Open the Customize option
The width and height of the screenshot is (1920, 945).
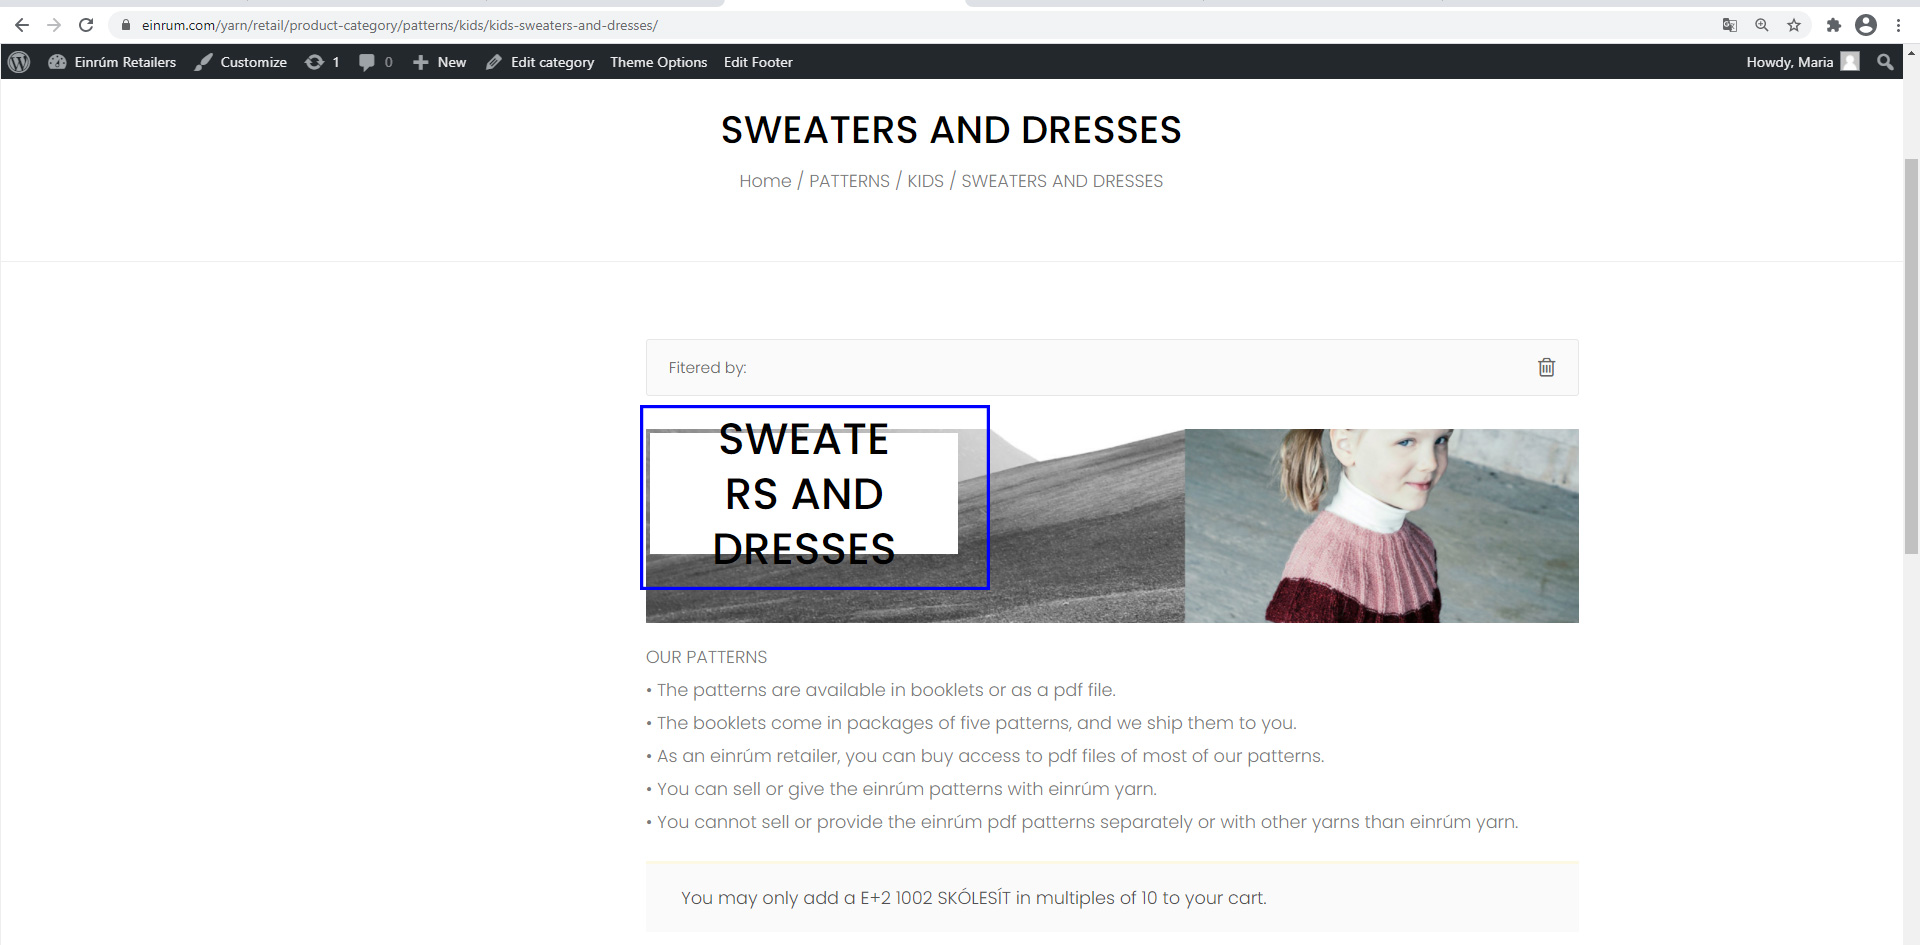click(241, 62)
